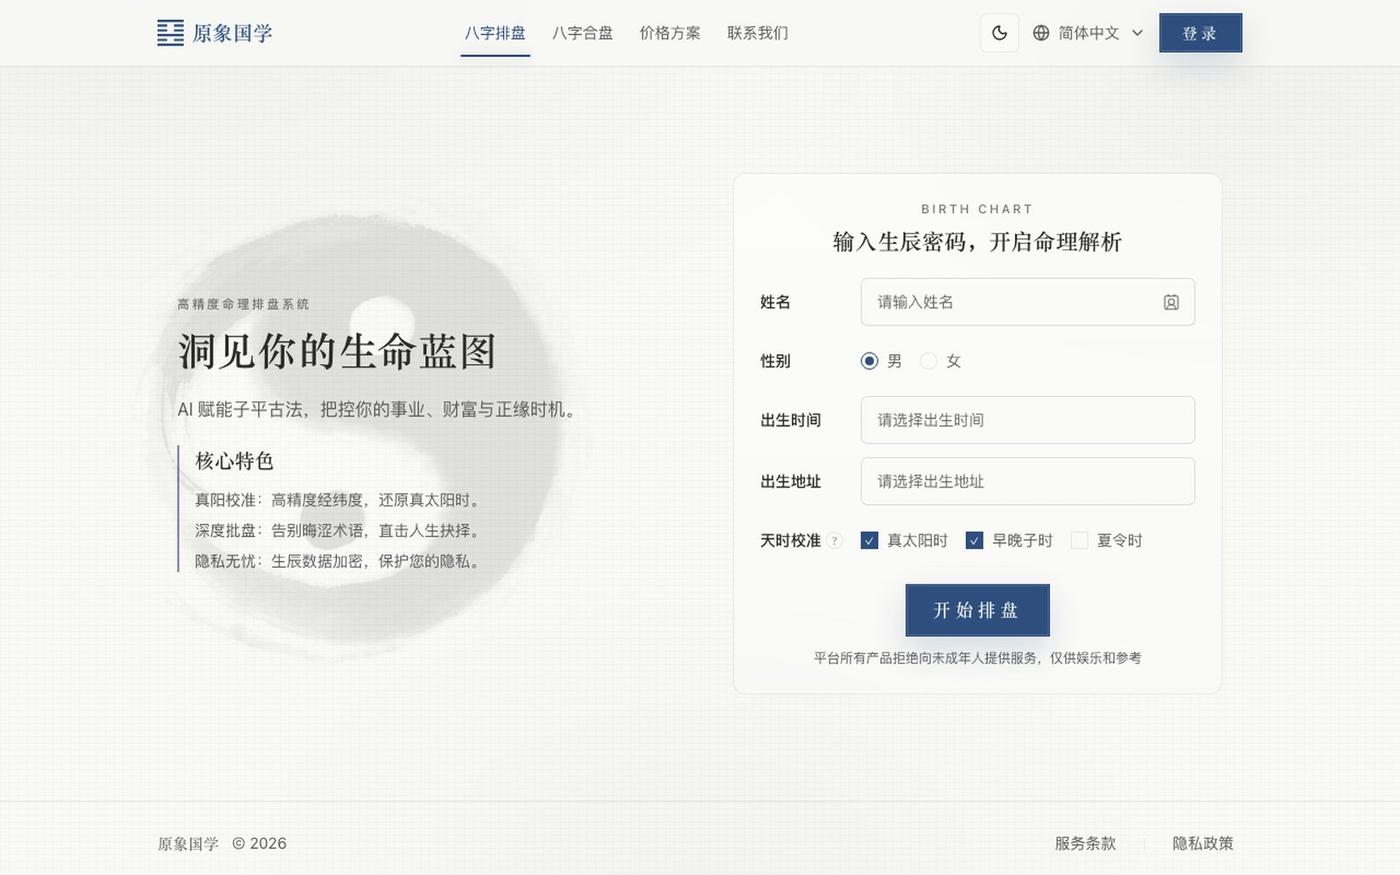The width and height of the screenshot is (1400, 875).
Task: Uncheck the 真太阳时 checkbox
Action: tap(869, 541)
